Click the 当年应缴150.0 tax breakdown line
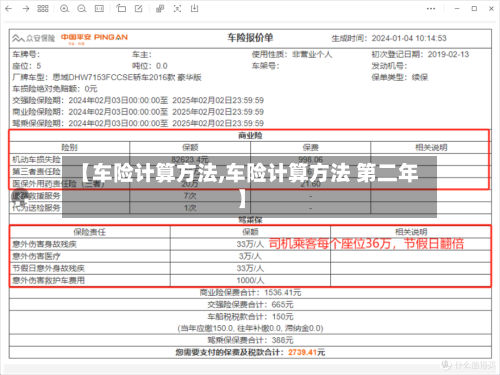The image size is (500, 375). click(x=250, y=328)
